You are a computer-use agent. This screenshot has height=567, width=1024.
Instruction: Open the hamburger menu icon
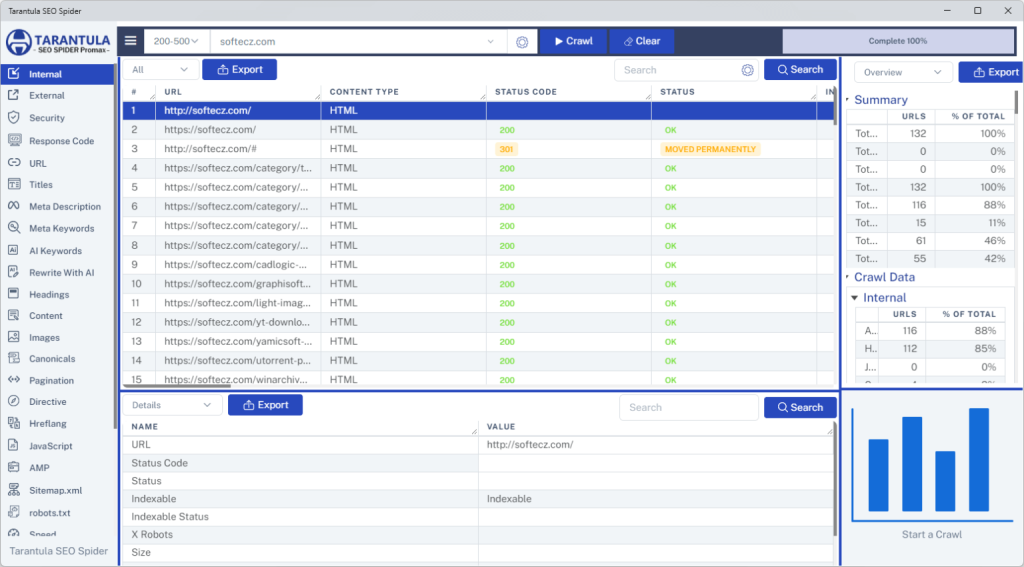[x=131, y=41]
